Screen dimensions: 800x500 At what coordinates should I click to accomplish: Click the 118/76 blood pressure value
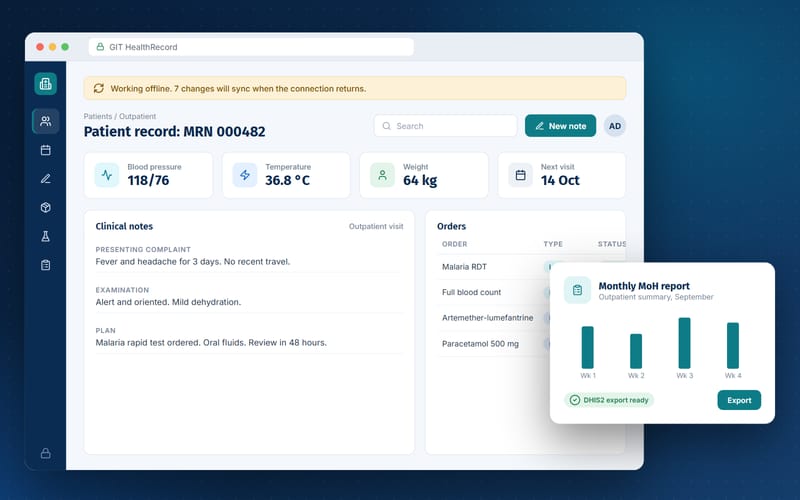click(x=148, y=180)
